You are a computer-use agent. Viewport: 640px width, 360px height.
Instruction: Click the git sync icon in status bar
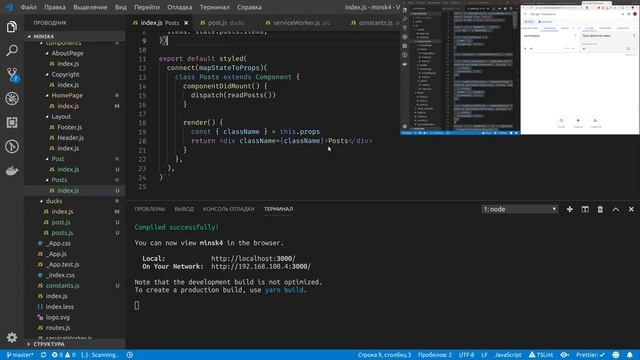43,355
